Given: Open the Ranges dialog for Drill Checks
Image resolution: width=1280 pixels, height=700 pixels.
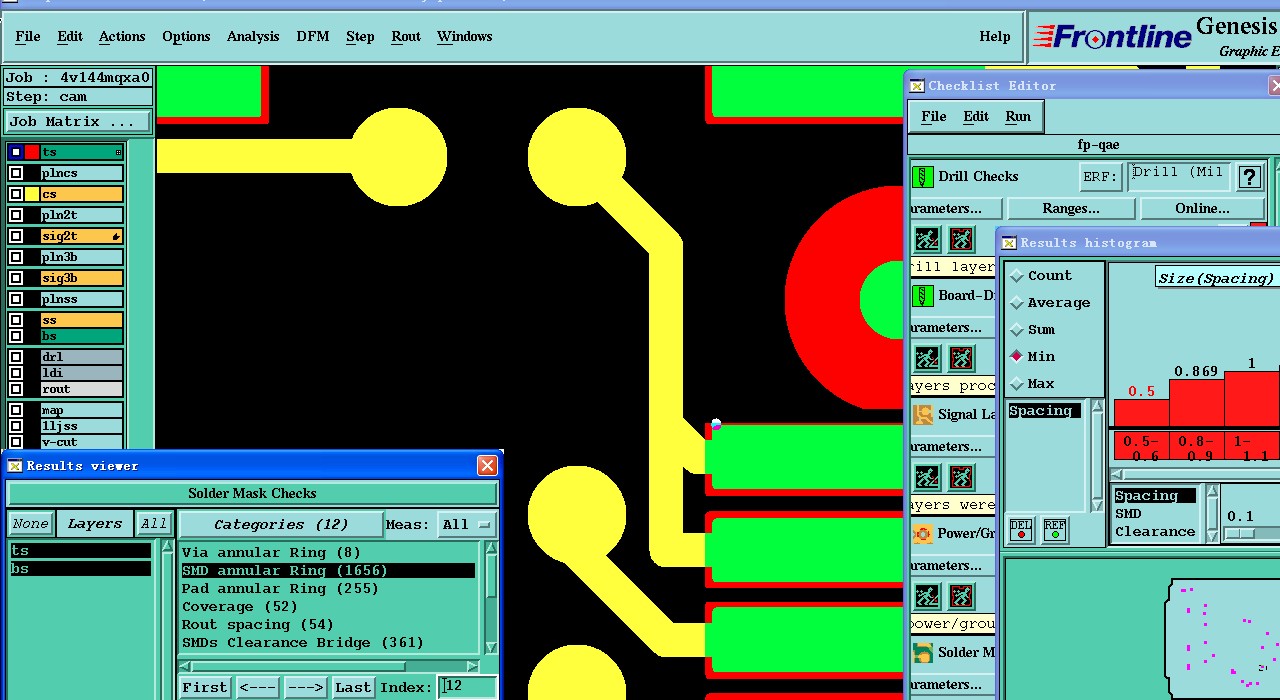Looking at the screenshot, I should tap(1071, 209).
